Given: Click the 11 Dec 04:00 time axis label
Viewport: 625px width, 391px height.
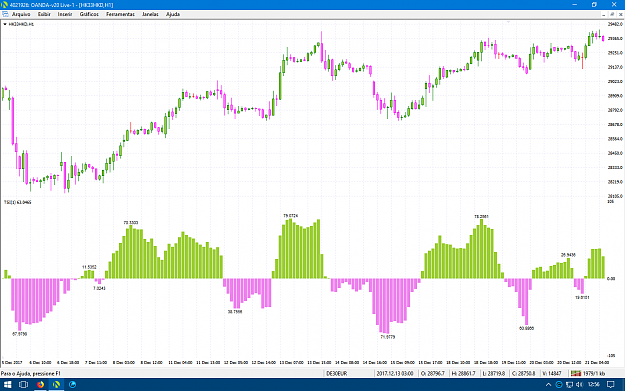Looking at the screenshot, I should tap(180, 363).
